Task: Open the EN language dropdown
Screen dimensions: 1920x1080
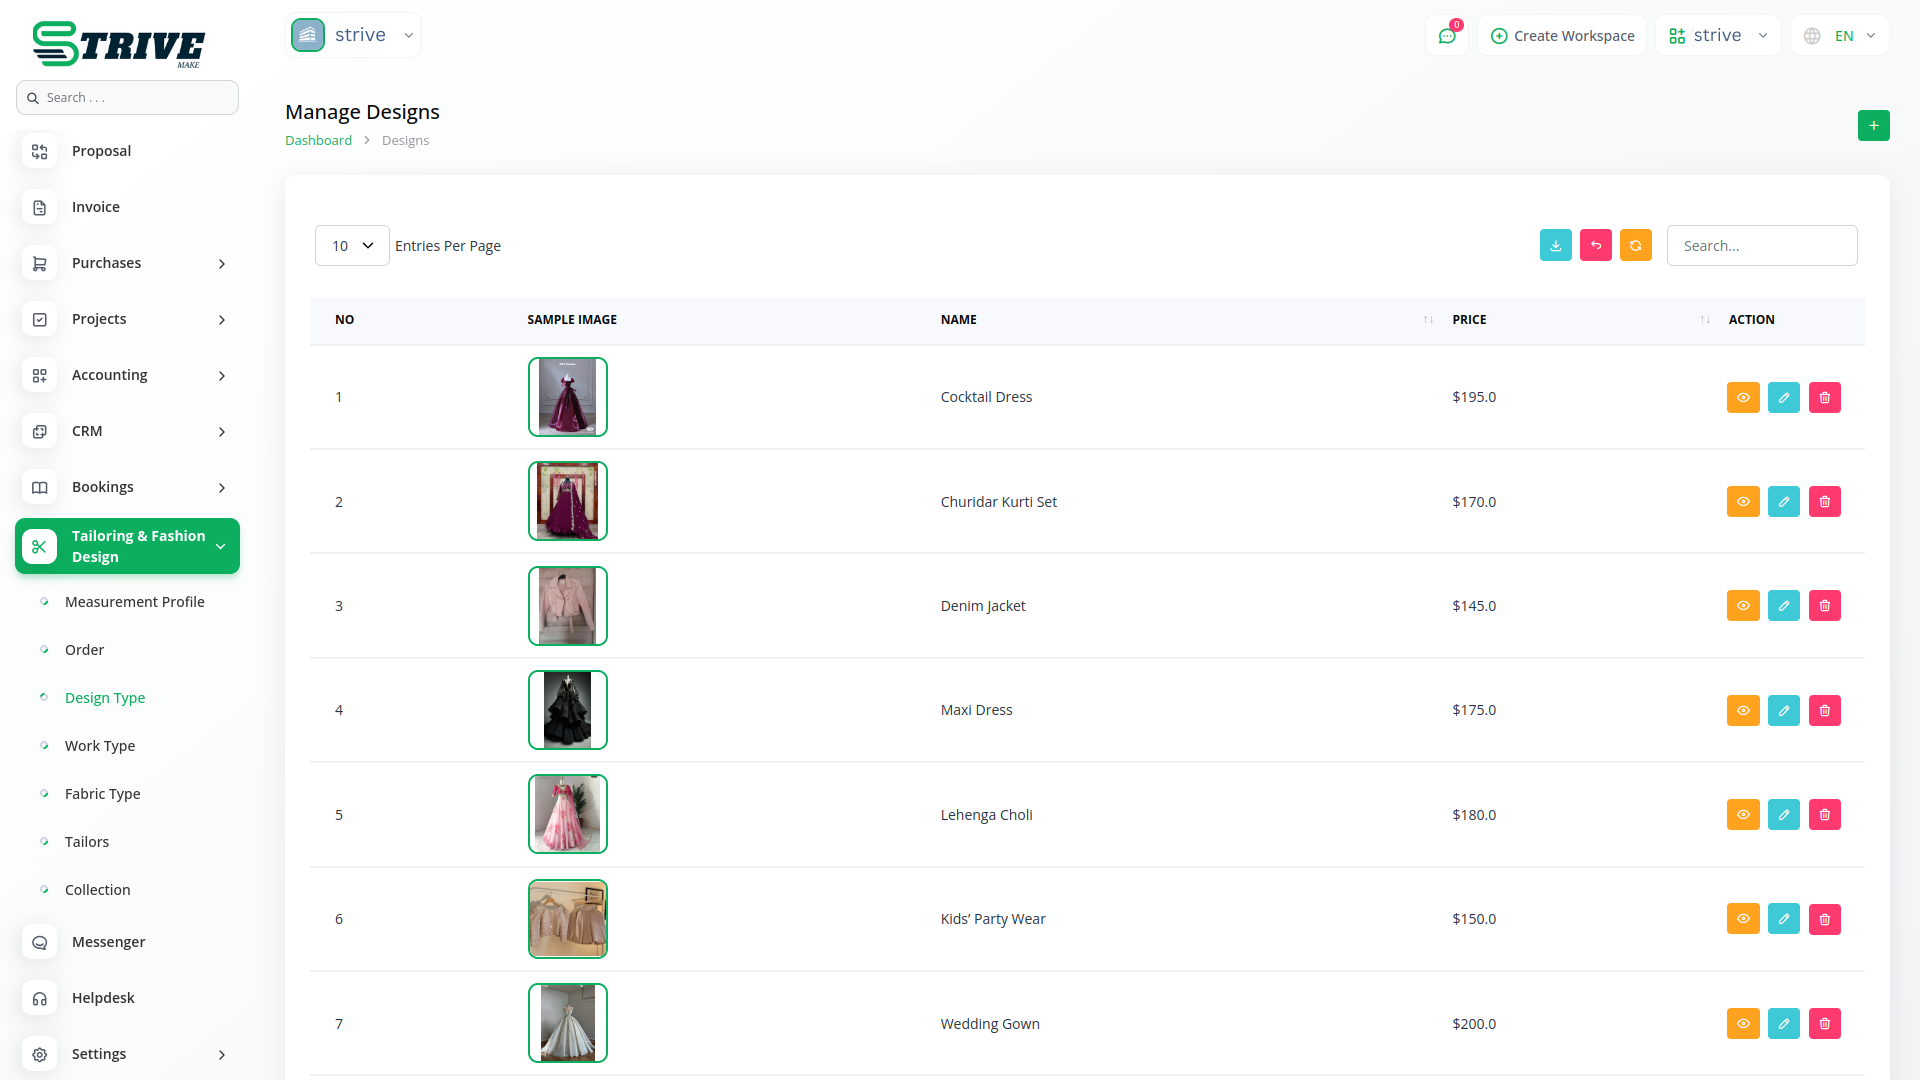Action: point(1841,36)
